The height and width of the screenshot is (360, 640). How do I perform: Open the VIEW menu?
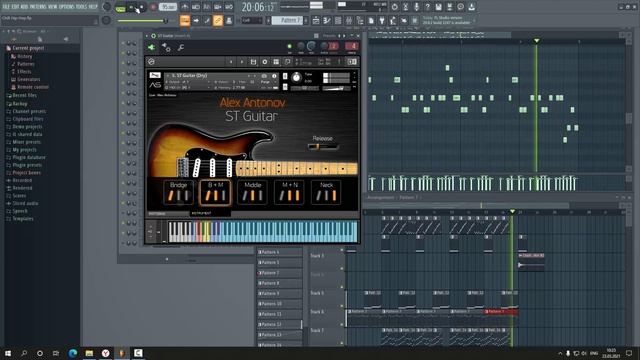pos(53,7)
